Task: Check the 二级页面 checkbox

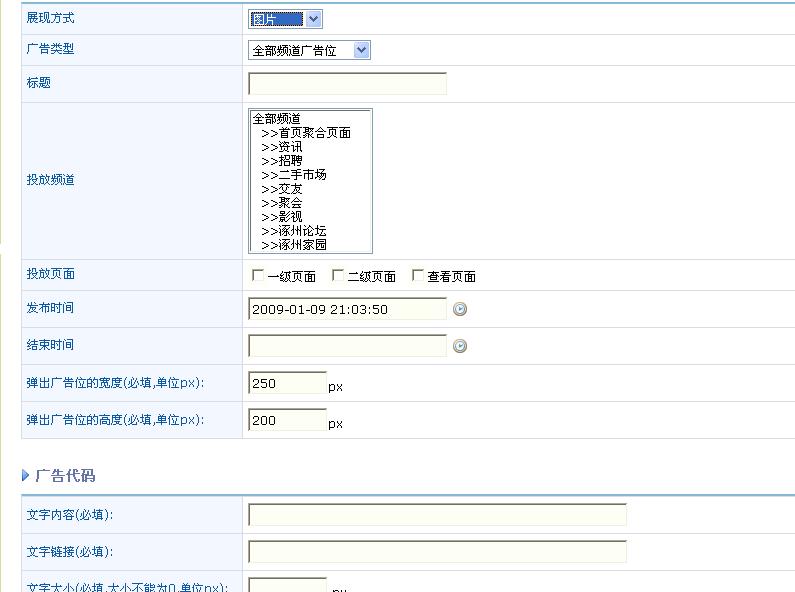Action: (x=338, y=275)
